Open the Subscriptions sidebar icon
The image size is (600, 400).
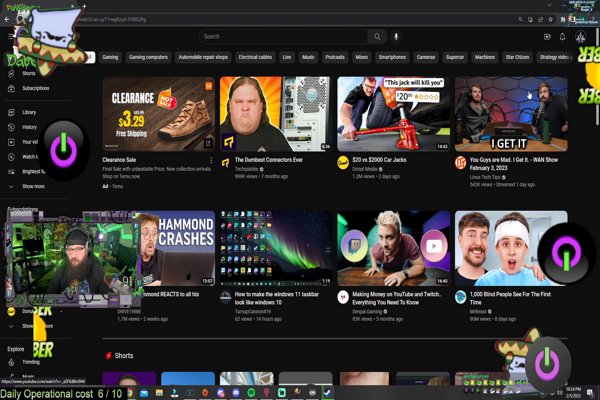click(x=11, y=88)
